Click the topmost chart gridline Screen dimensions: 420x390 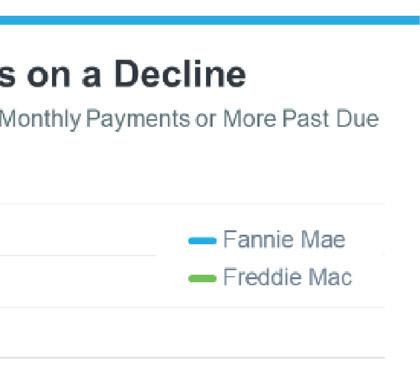pyautogui.click(x=192, y=203)
